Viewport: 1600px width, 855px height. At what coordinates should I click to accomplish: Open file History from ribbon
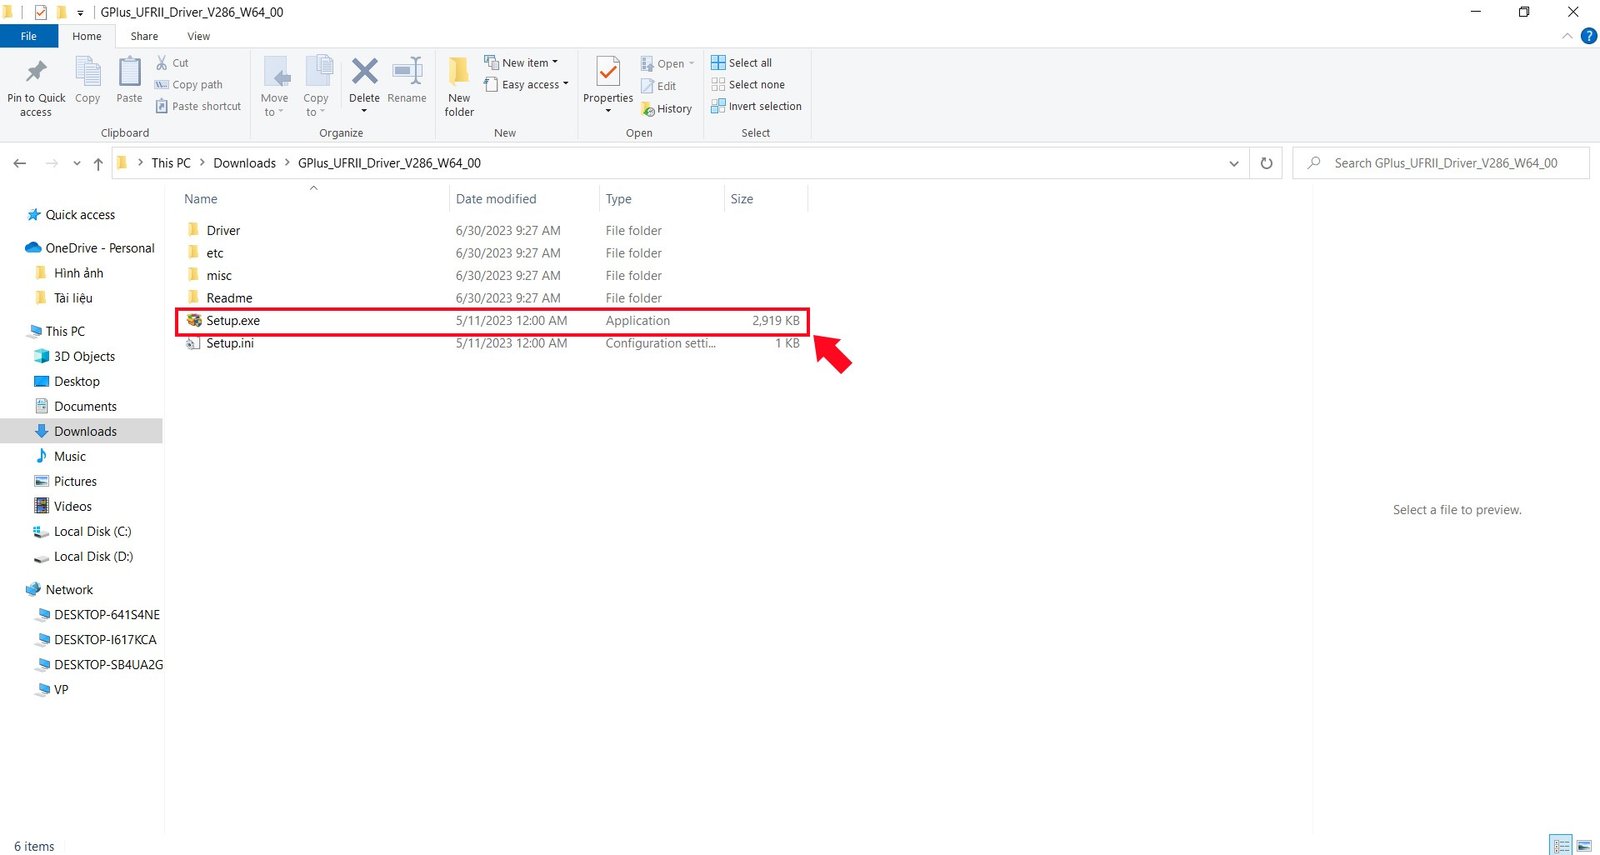pos(666,109)
